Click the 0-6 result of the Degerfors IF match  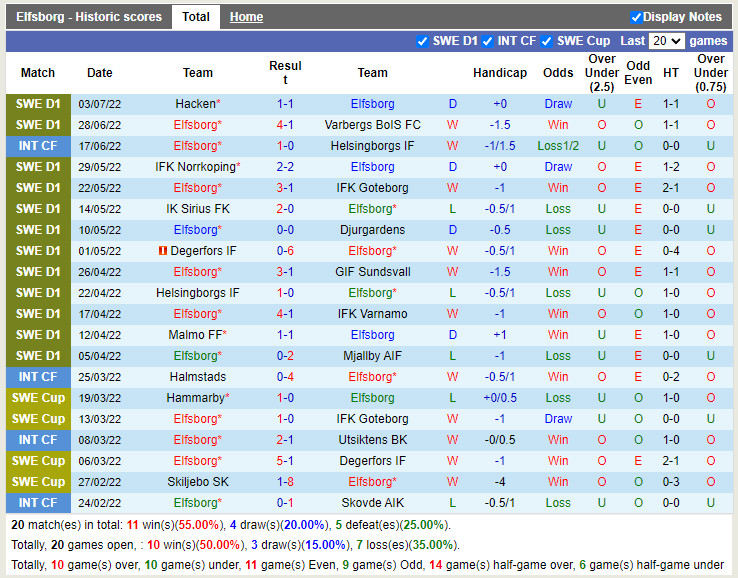click(285, 251)
